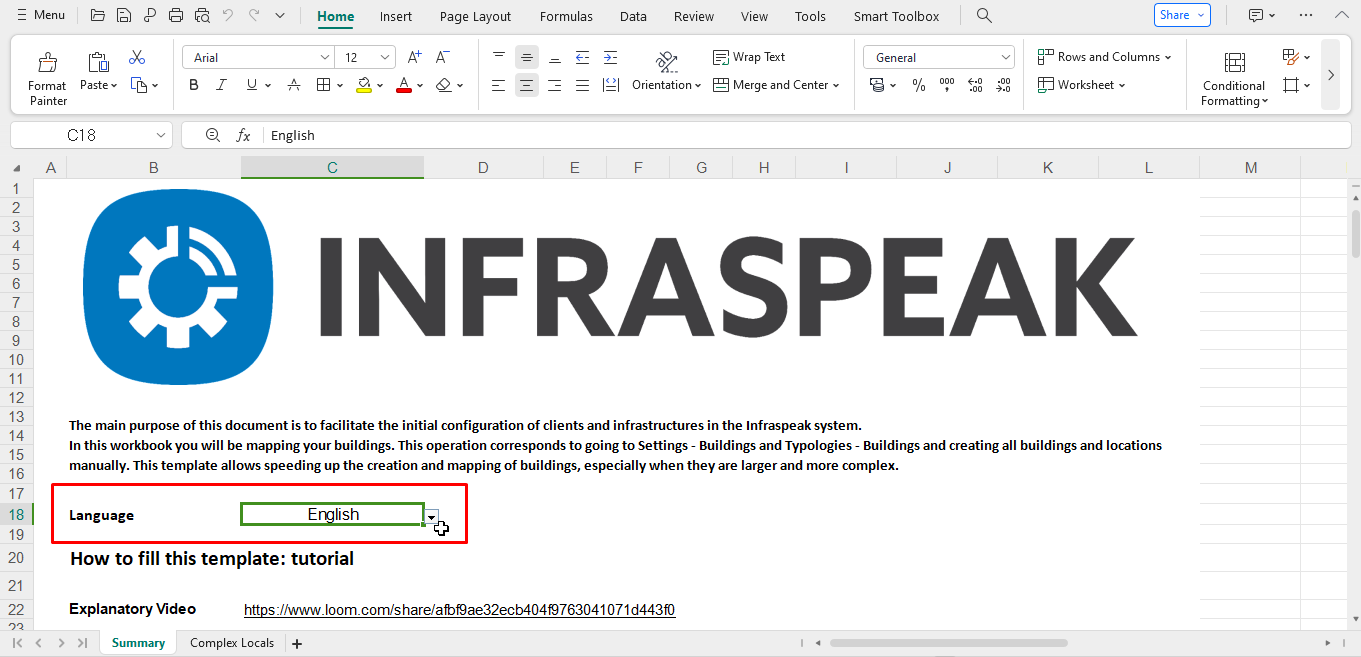Decrease decimal places
The width and height of the screenshot is (1361, 657).
[x=1004, y=85]
